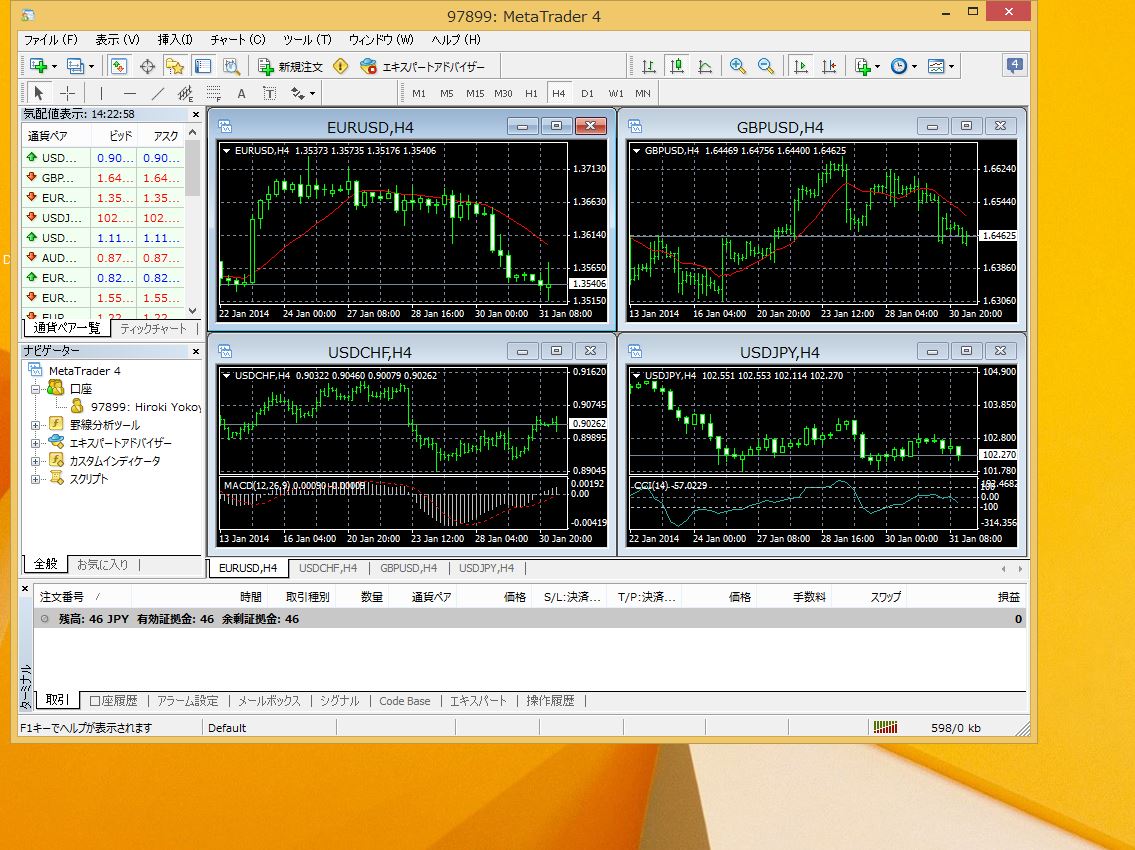Select the 97899: Hiroki account entry
The image size is (1135, 850).
136,407
